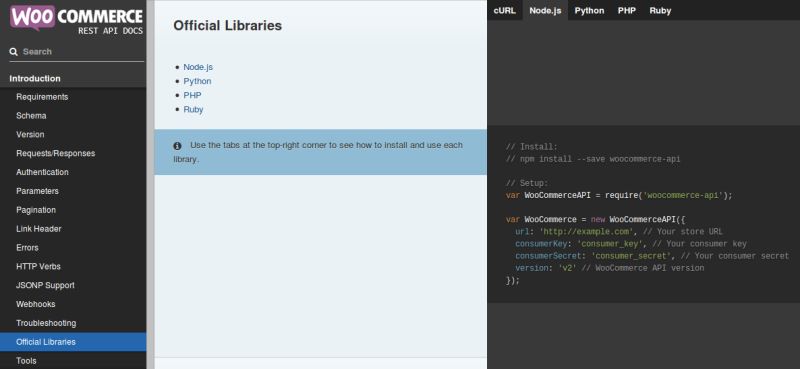800x369 pixels.
Task: Click the Official Libraries heading
Action: pyautogui.click(x=228, y=26)
